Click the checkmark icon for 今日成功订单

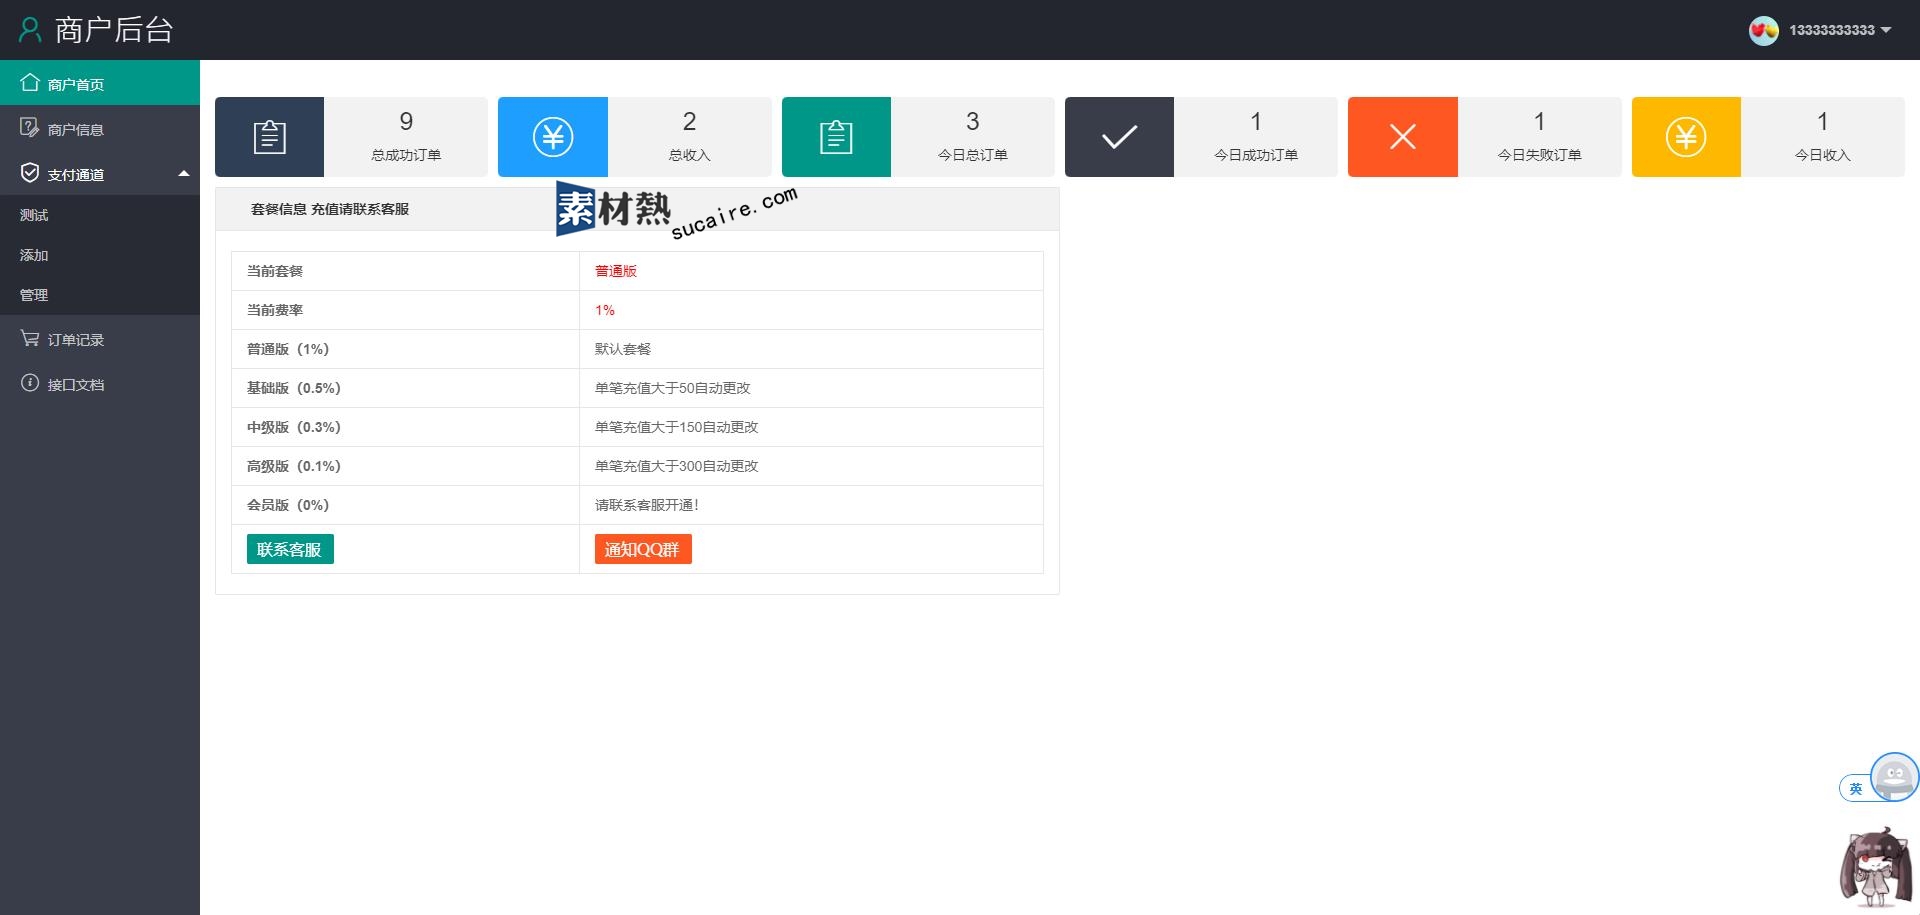tap(1119, 137)
